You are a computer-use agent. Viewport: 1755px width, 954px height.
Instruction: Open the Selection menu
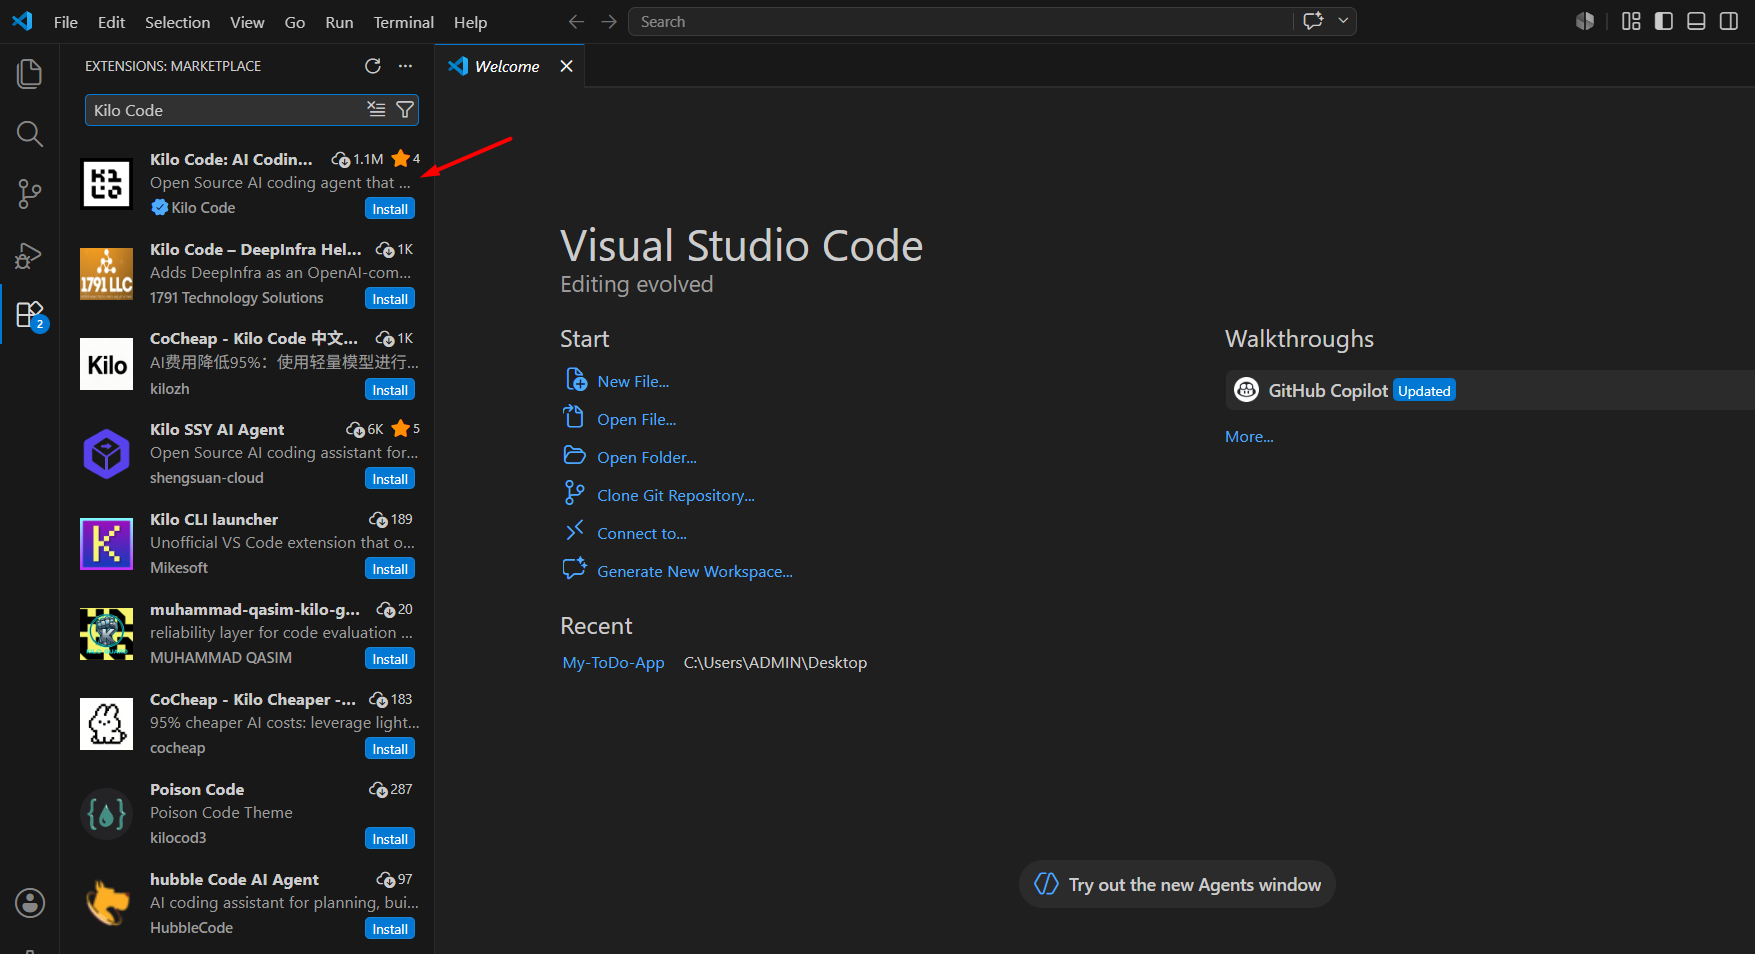tap(178, 22)
